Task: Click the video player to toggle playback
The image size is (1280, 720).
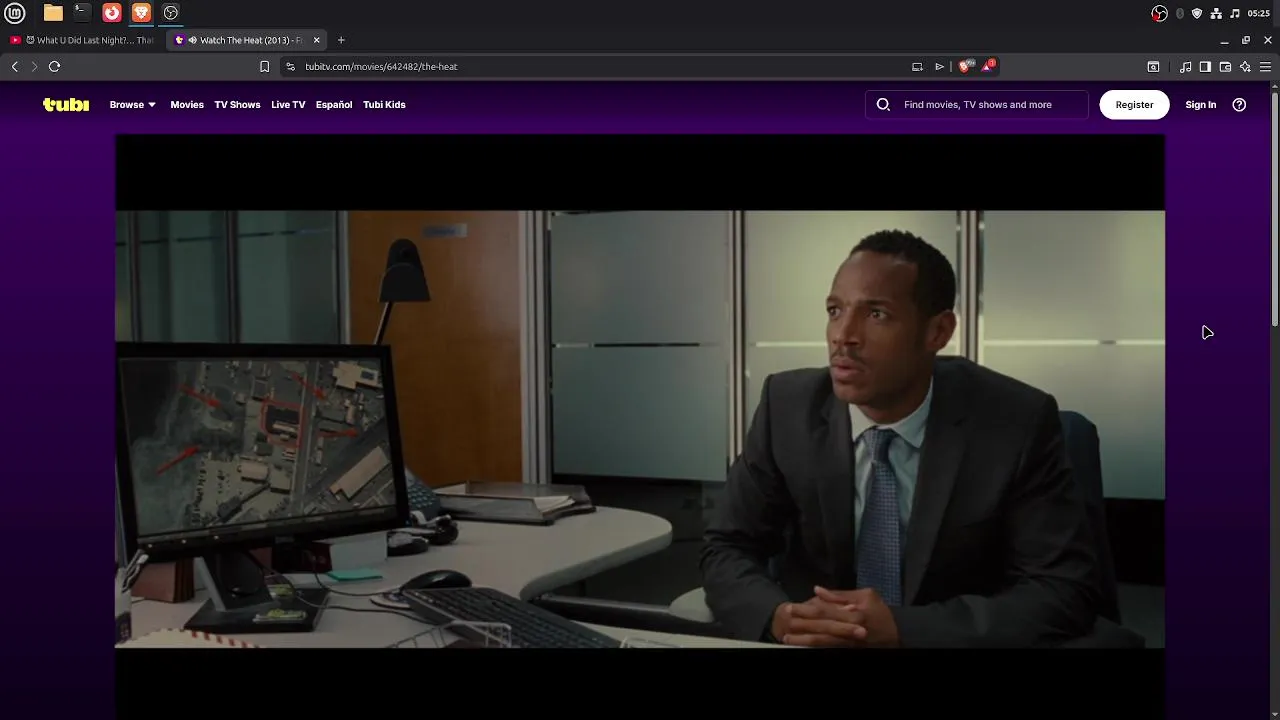Action: pyautogui.click(x=640, y=429)
